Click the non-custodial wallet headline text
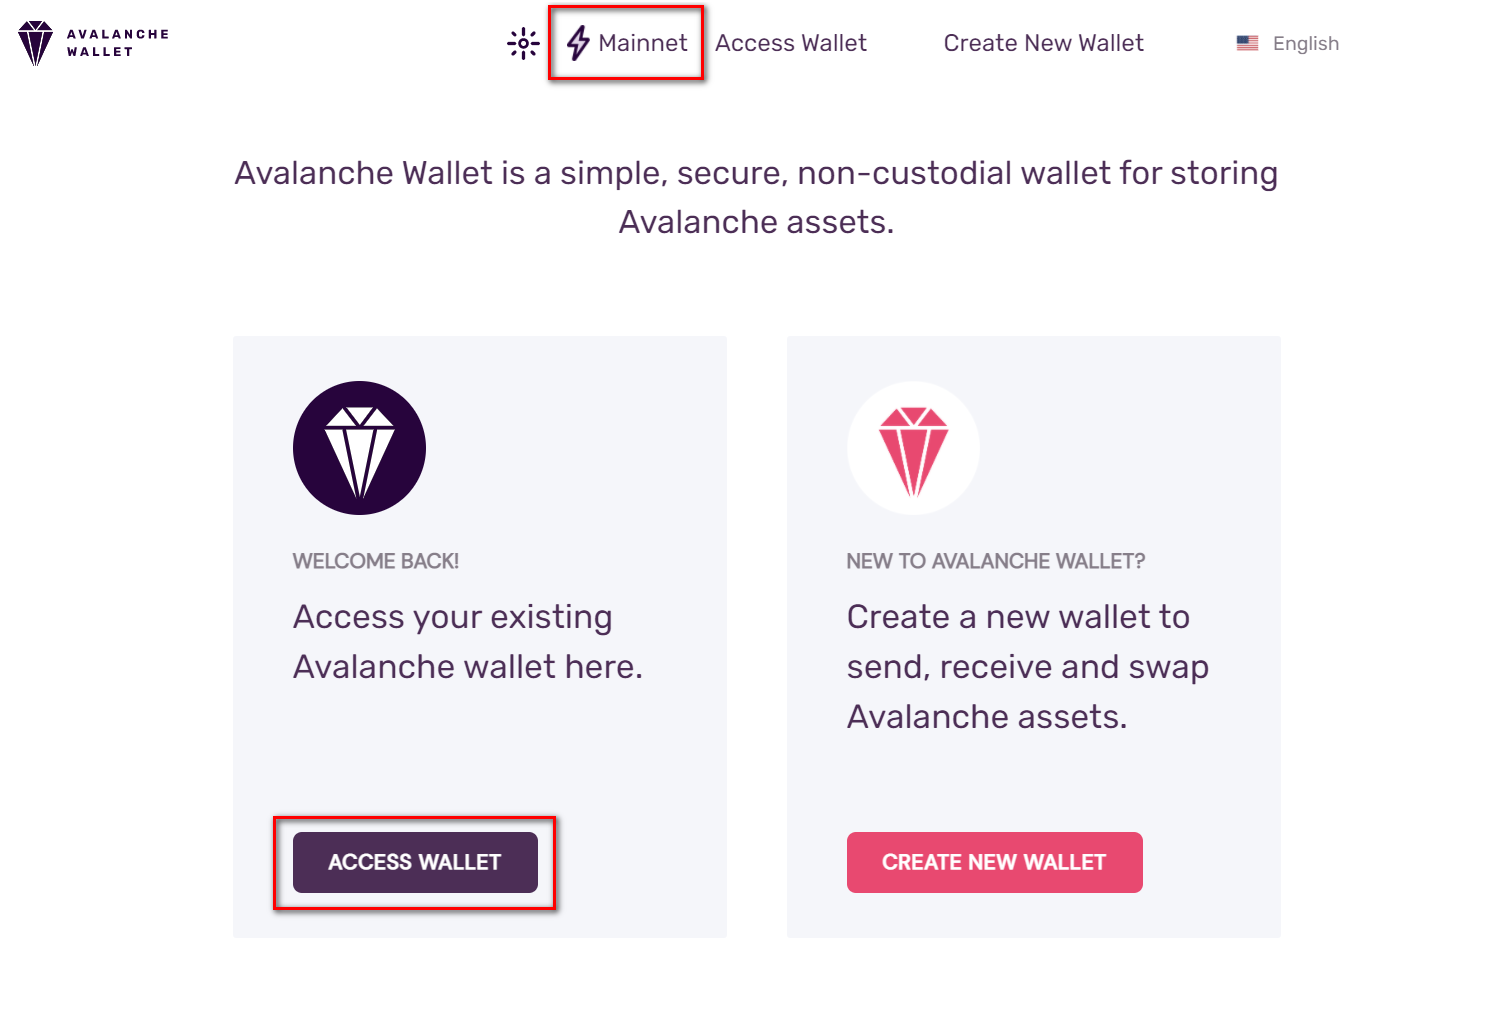Viewport: 1486px width, 1021px height. (x=756, y=173)
